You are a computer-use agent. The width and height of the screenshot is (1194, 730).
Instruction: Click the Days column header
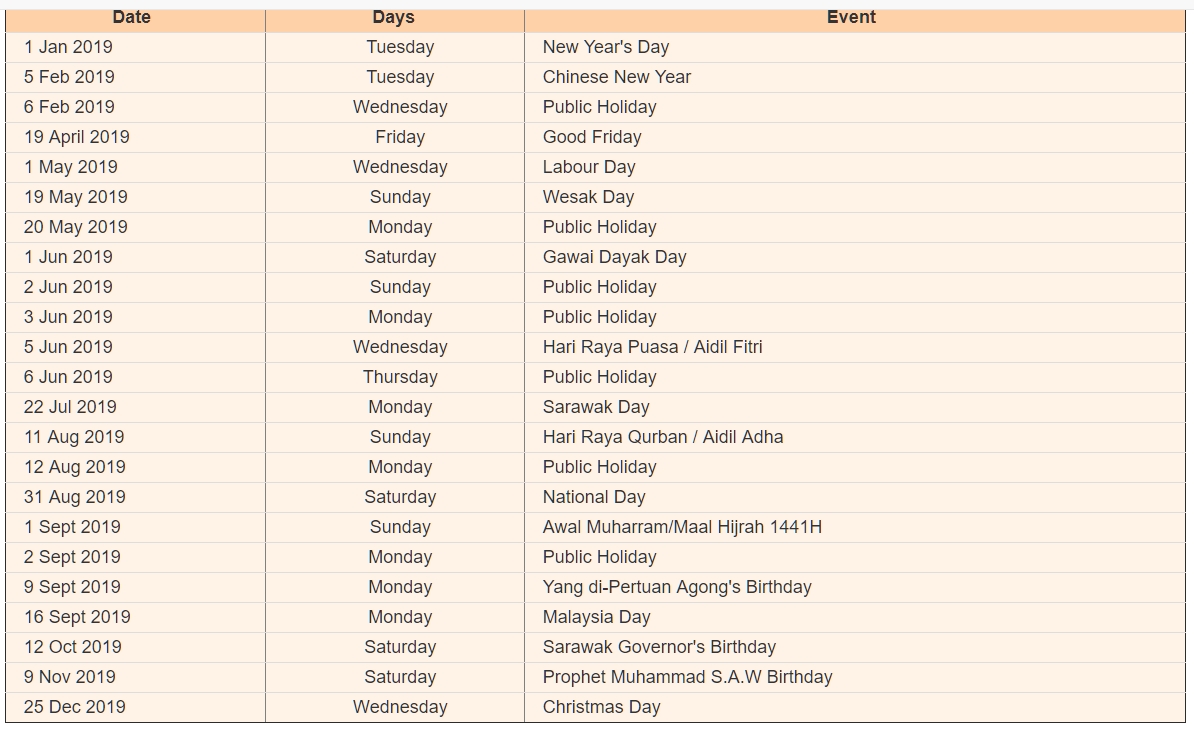(393, 17)
